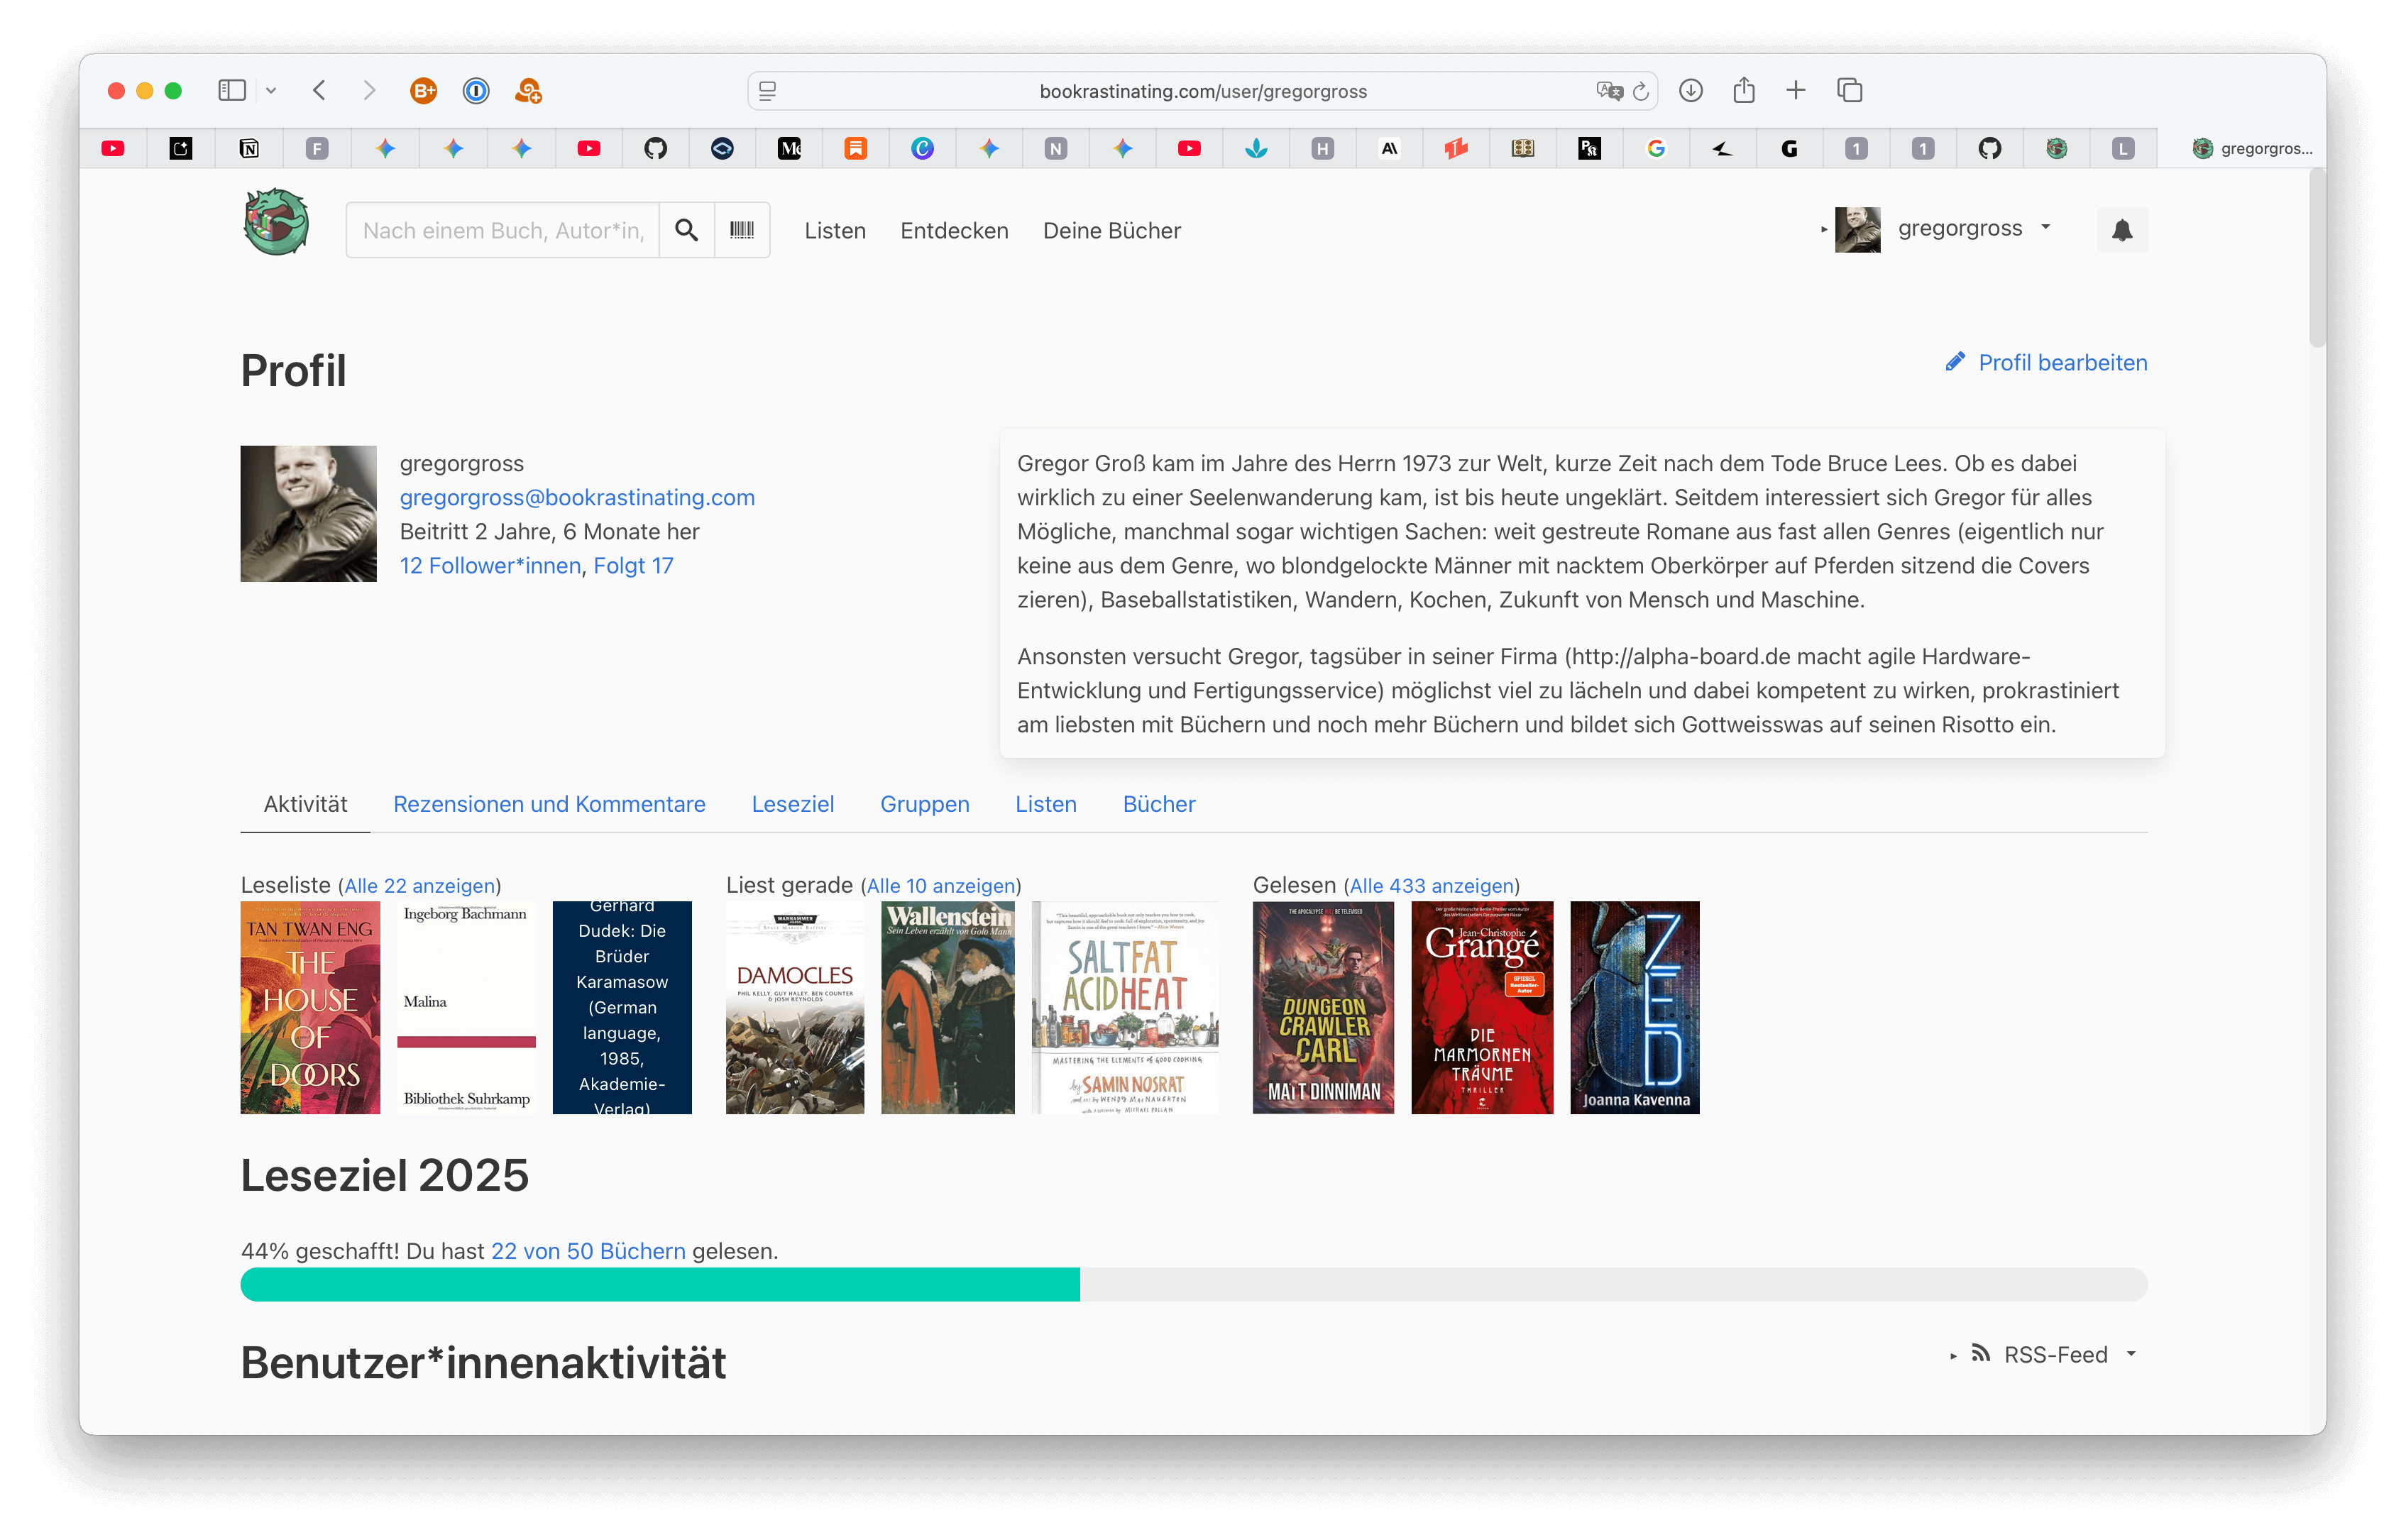Click the Bookrastinating dragon logo

(x=276, y=222)
